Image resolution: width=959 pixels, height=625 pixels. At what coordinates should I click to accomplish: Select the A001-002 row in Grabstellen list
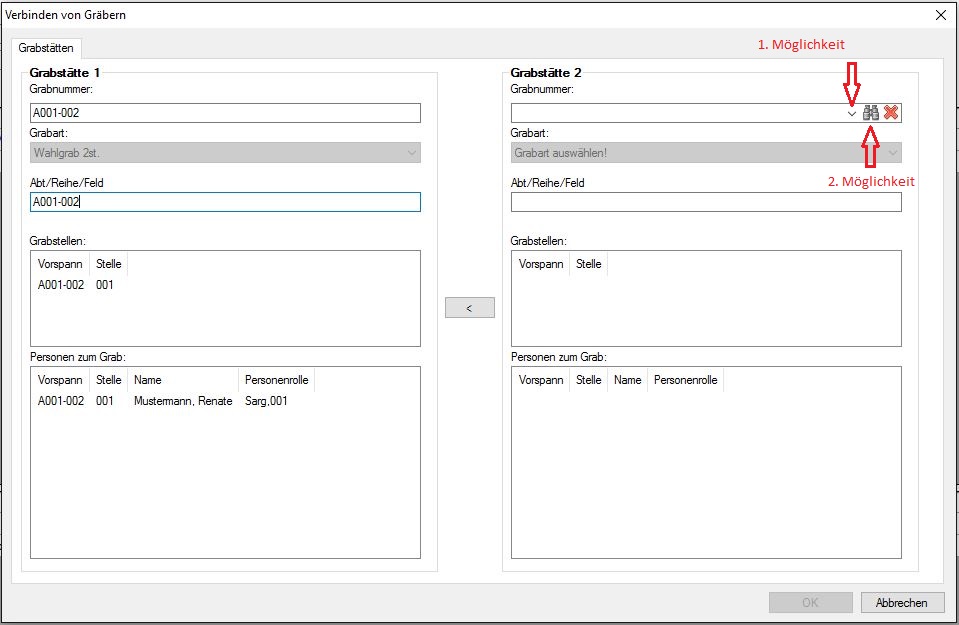61,285
